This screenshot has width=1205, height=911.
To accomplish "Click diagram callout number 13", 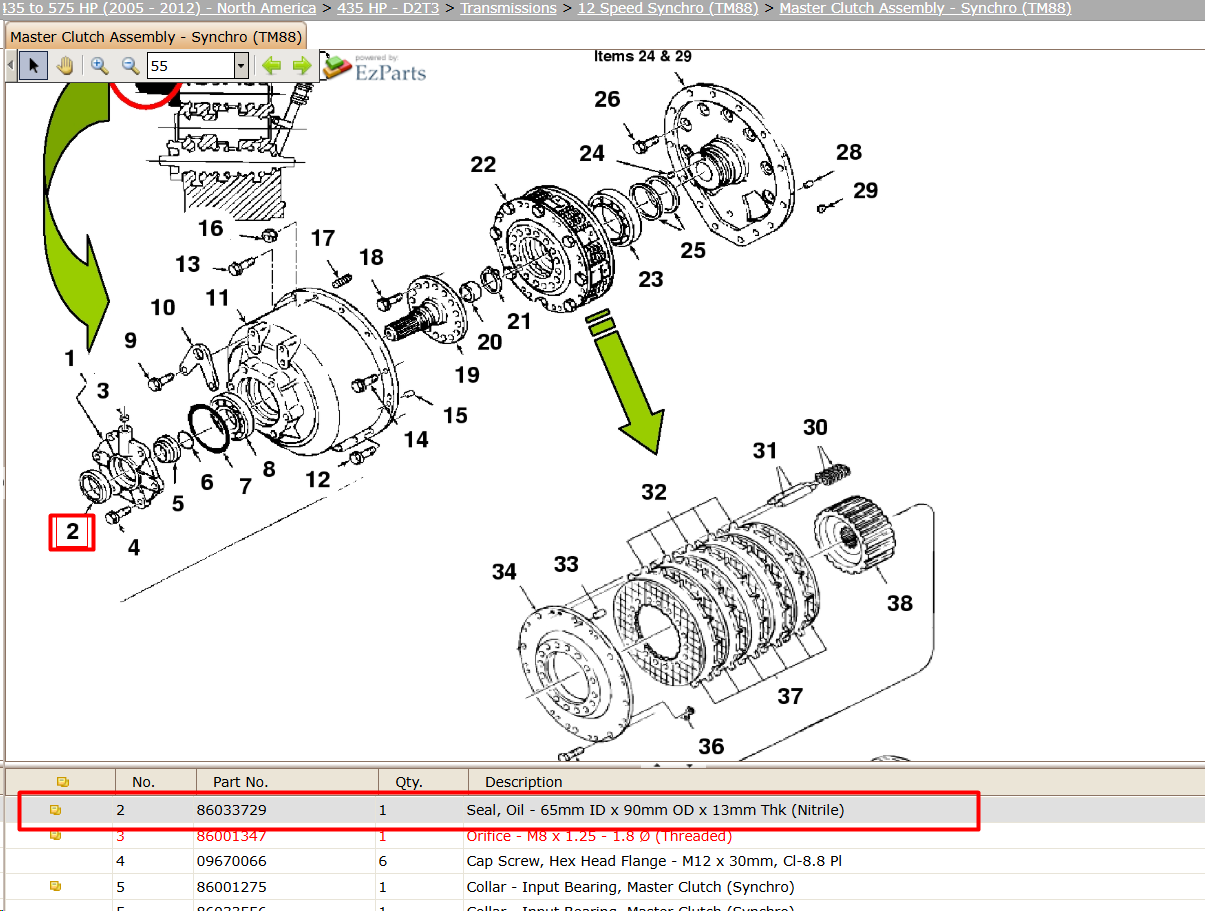I will pos(188,264).
